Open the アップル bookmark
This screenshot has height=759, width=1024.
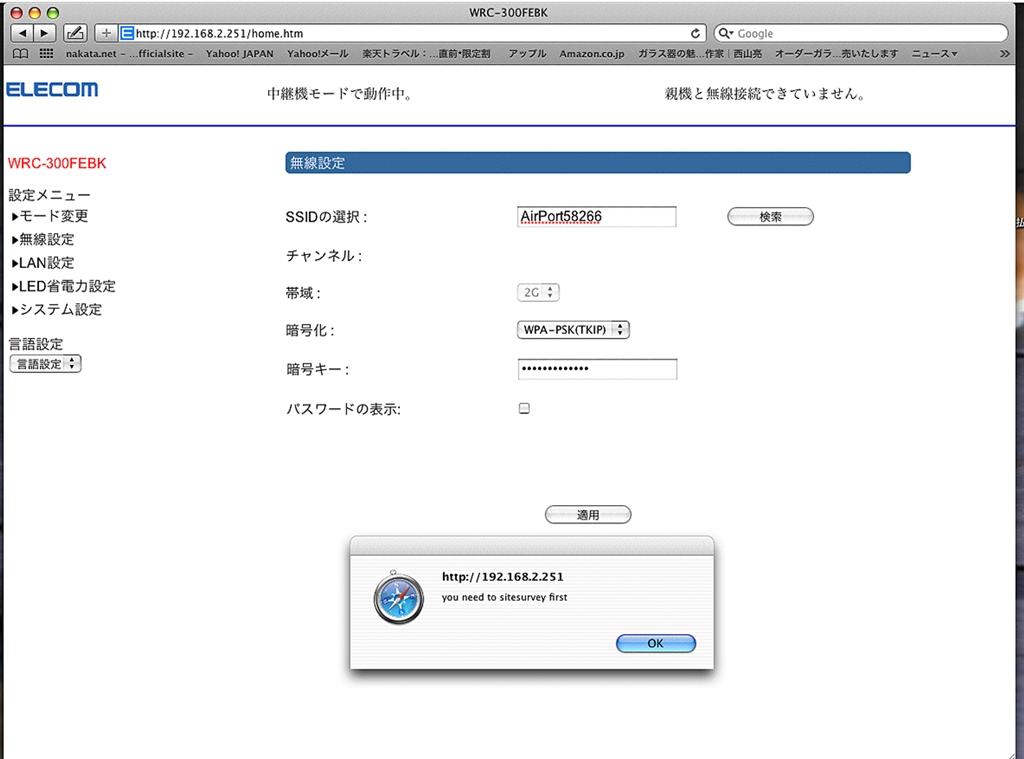point(527,54)
